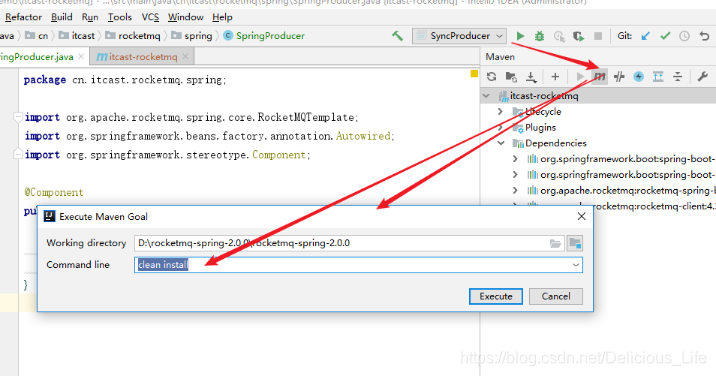Click the @Component annotation in code
Image resolution: width=716 pixels, height=376 pixels.
click(54, 192)
